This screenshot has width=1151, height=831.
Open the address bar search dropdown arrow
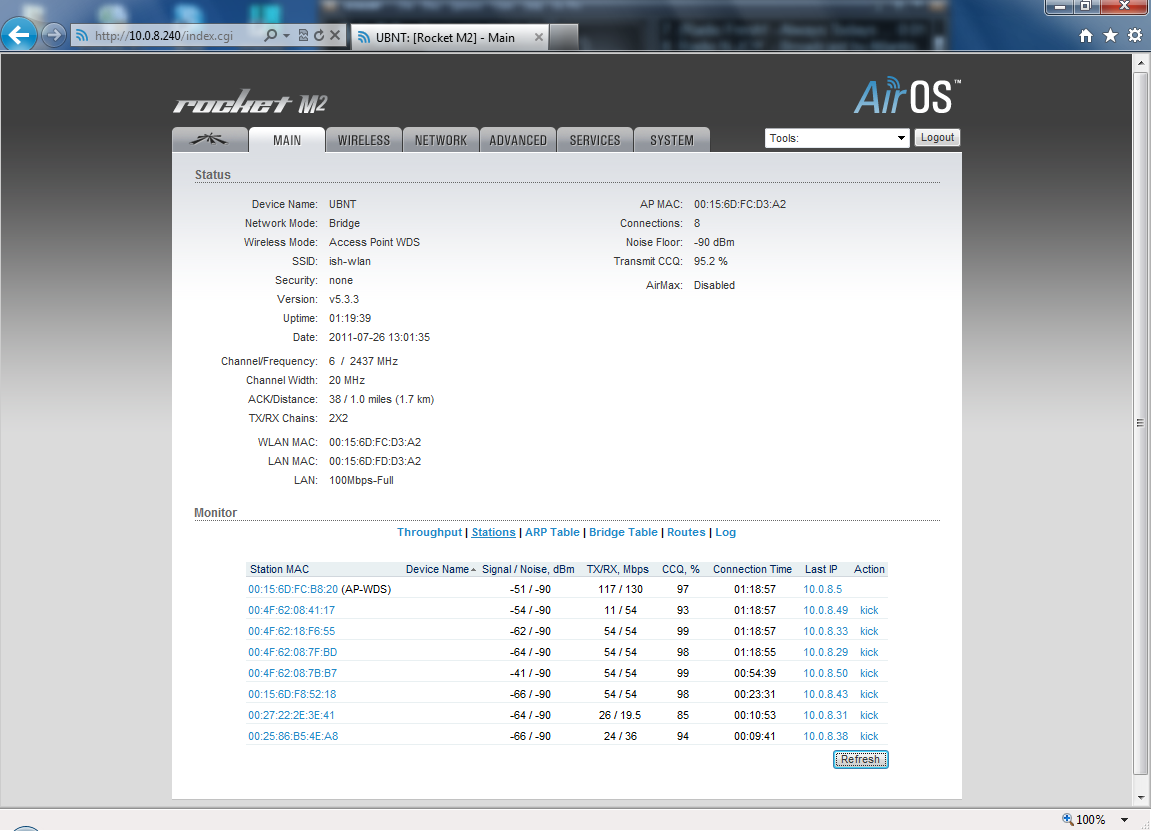click(x=286, y=36)
